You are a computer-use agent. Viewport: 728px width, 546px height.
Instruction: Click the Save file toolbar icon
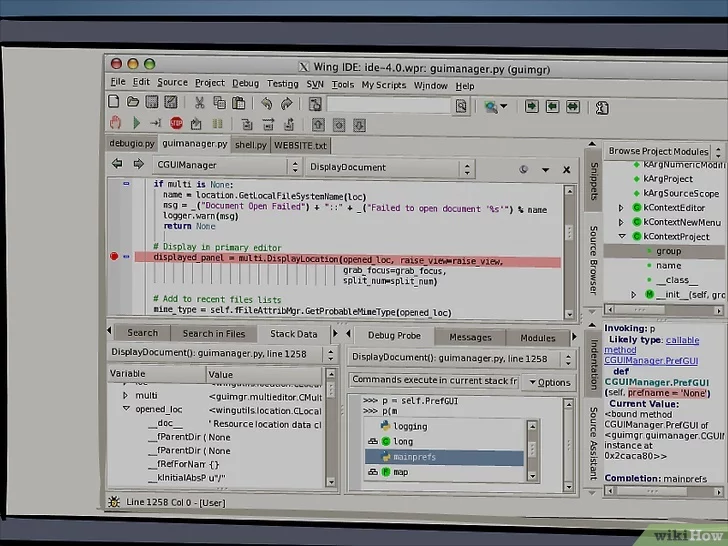[x=152, y=102]
